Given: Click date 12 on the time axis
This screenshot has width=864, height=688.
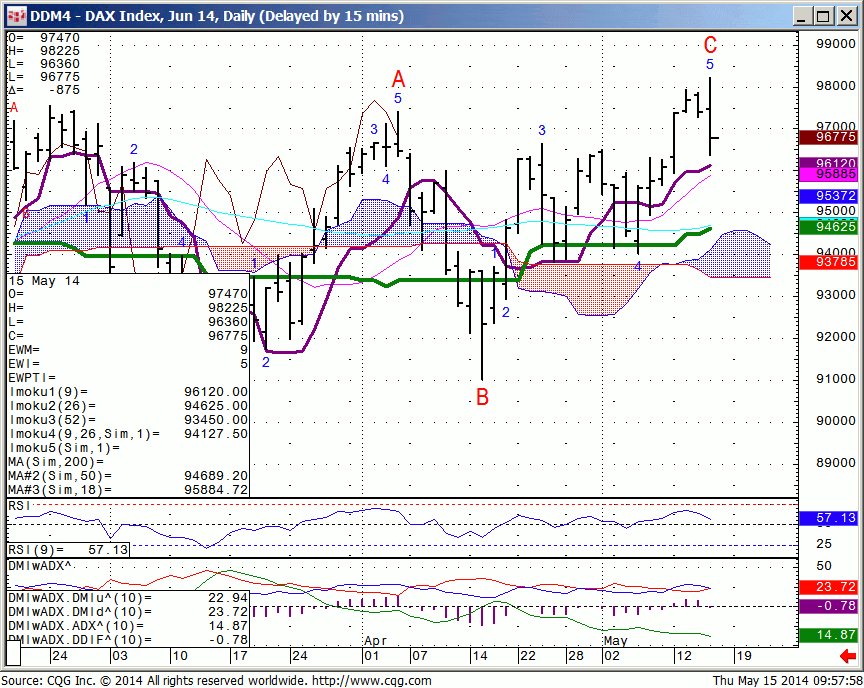Looking at the screenshot, I should (x=684, y=656).
